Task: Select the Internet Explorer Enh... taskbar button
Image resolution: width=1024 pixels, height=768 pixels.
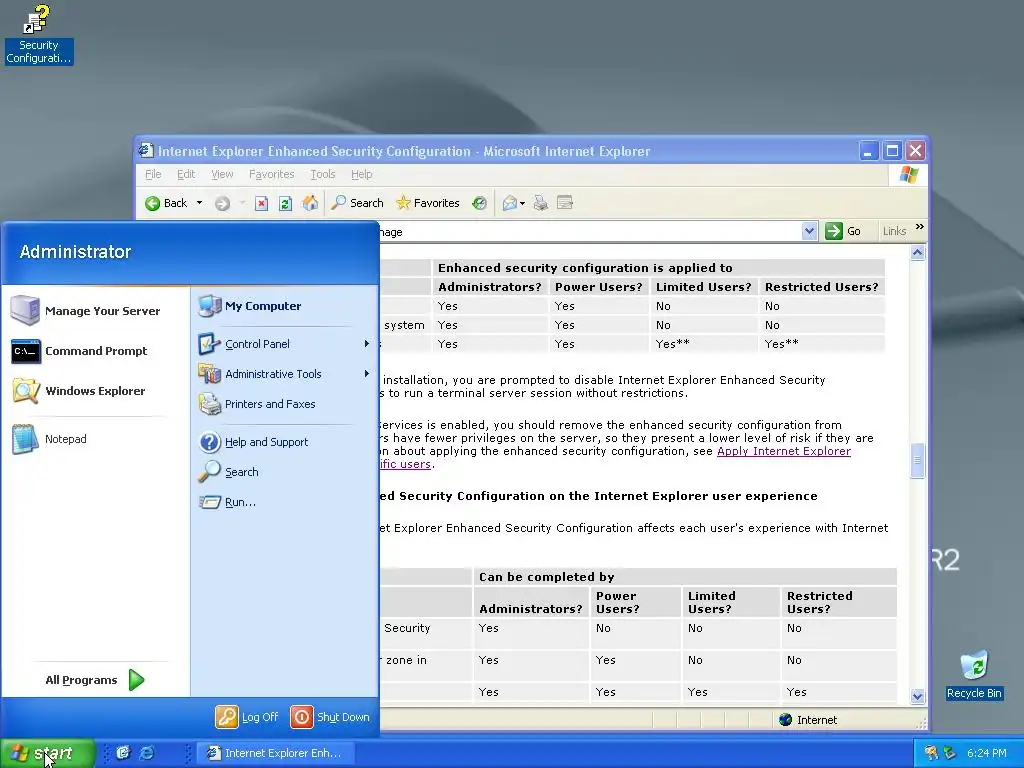Action: point(274,753)
